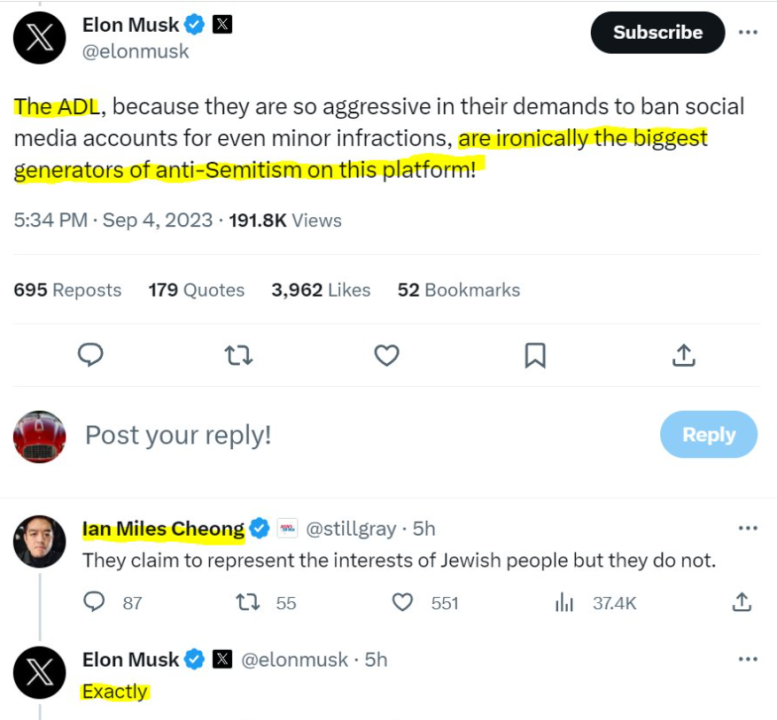Repost the main ADL post
Screen dimensions: 777x720
pos(238,355)
